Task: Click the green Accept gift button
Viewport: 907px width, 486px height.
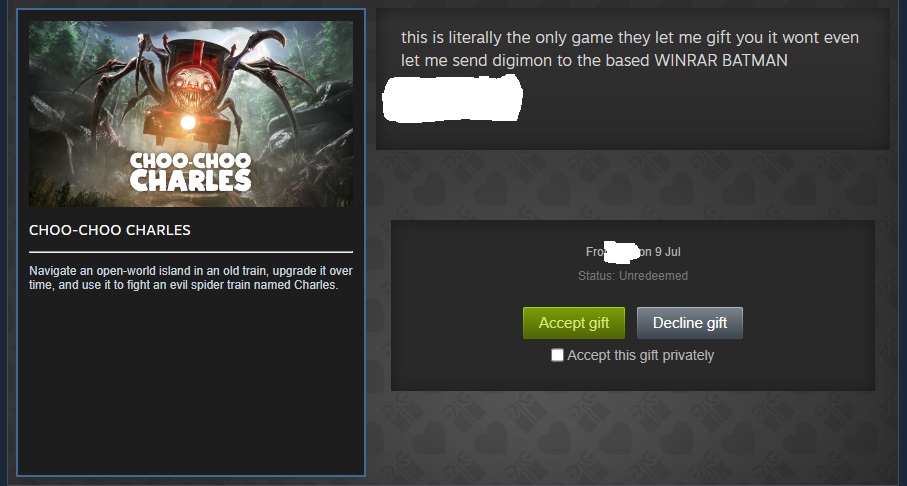Action: [574, 323]
